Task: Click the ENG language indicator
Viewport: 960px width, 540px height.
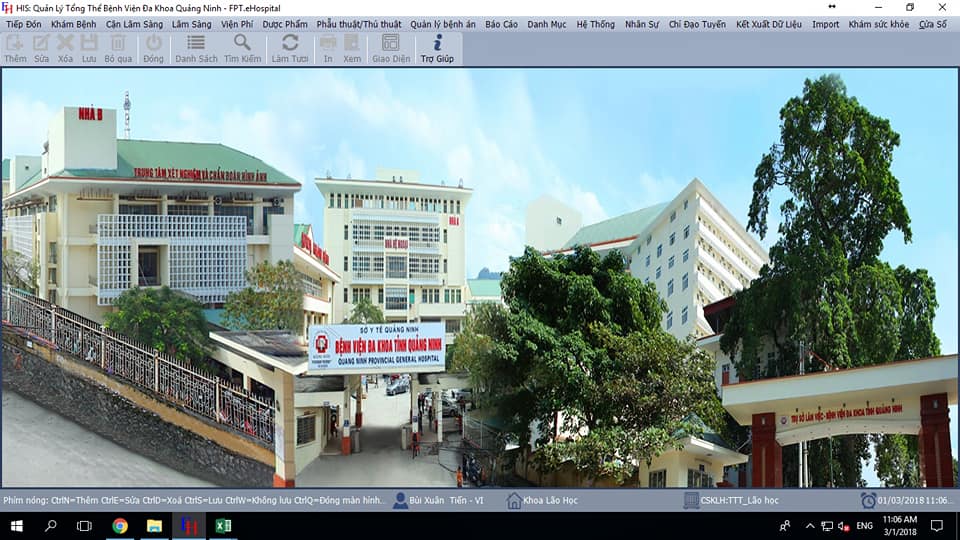Action: point(864,526)
